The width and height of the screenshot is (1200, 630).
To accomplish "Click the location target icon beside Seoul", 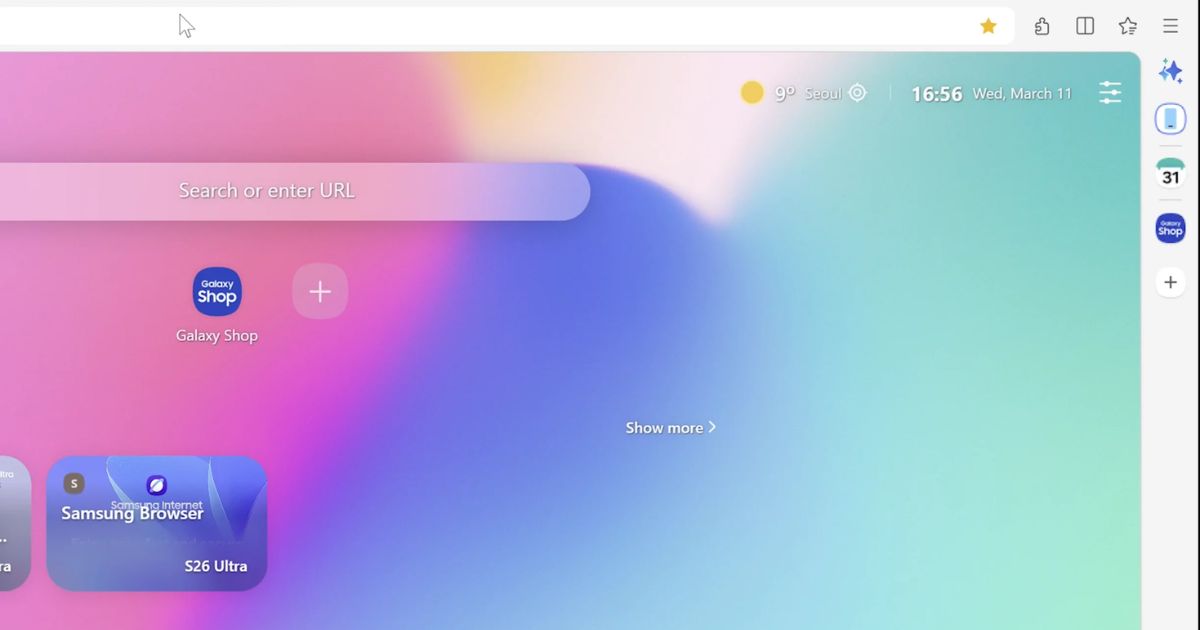I will 857,92.
